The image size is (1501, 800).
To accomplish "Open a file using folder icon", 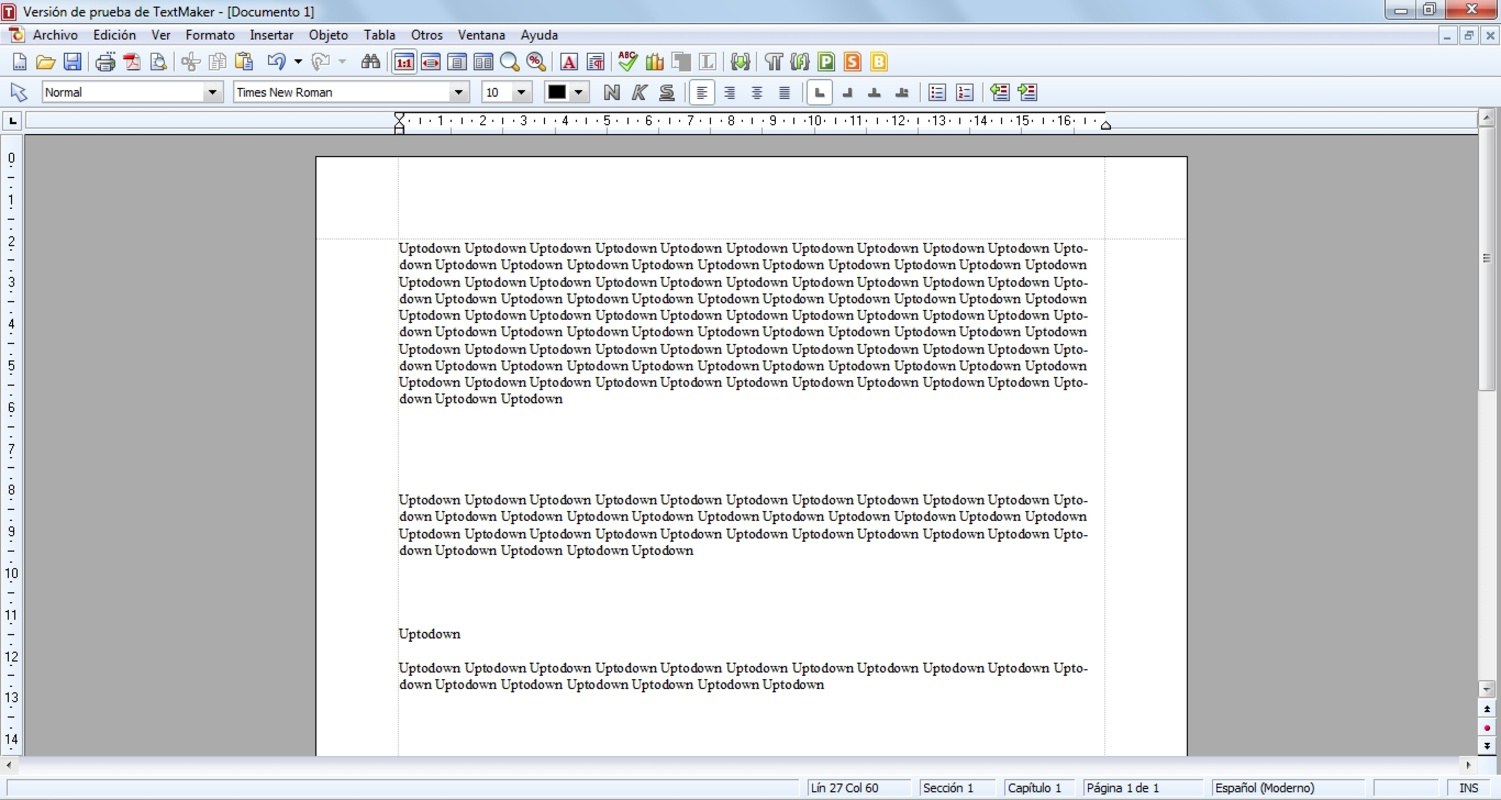I will click(45, 62).
